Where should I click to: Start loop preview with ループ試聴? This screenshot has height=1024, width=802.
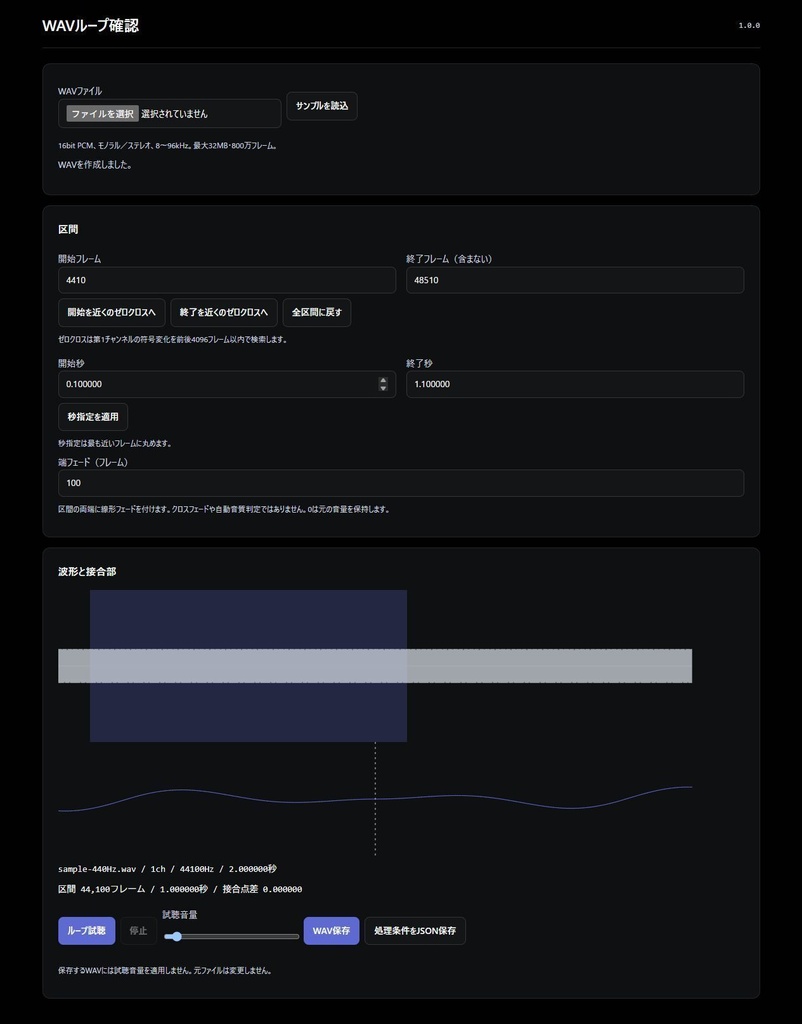[x=87, y=931]
